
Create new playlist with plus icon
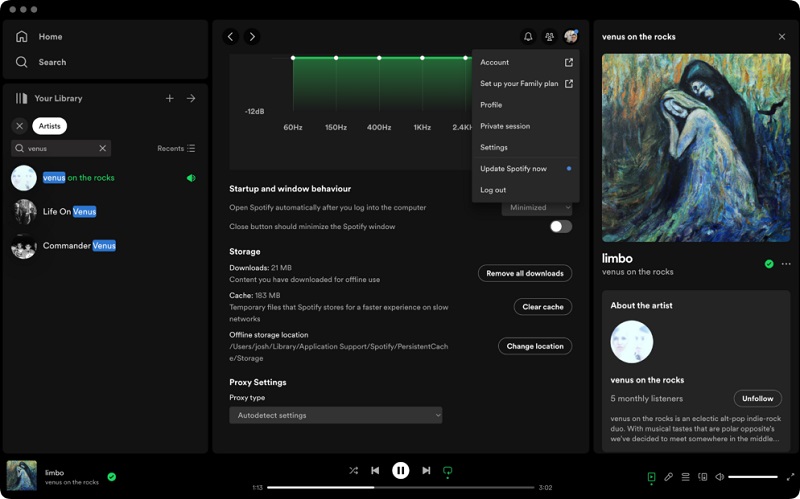[170, 98]
